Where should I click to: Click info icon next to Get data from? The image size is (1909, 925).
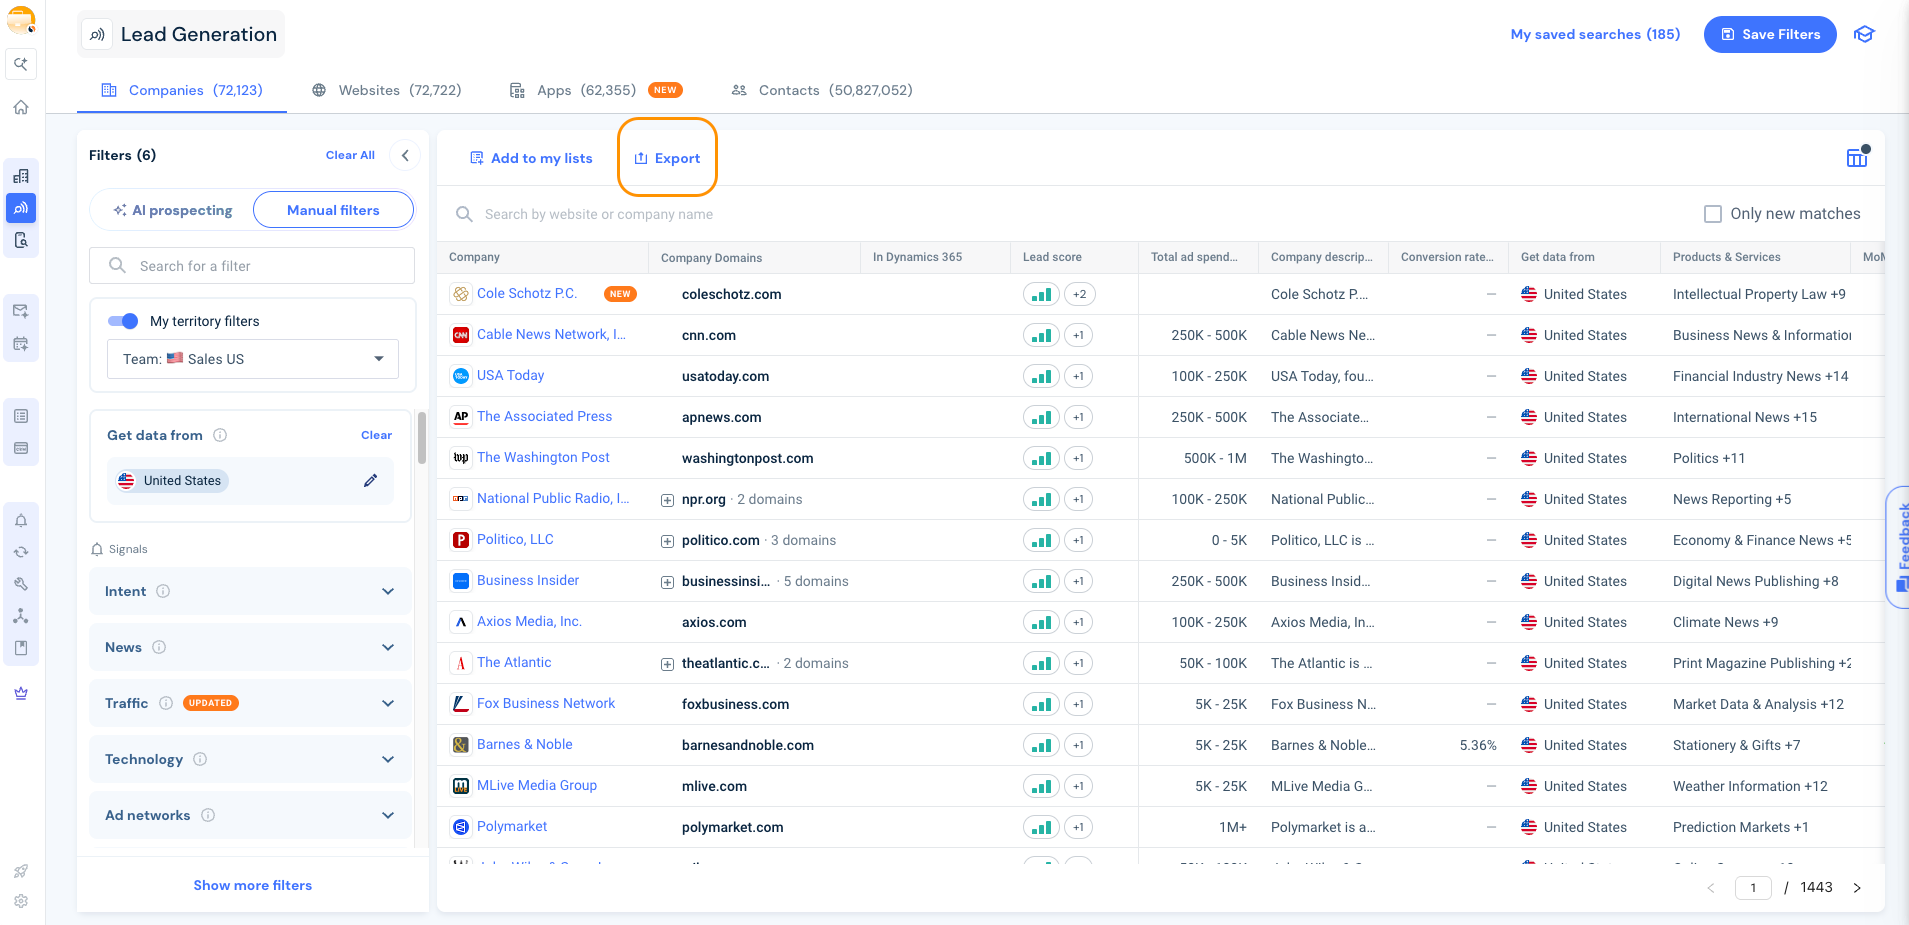click(220, 435)
